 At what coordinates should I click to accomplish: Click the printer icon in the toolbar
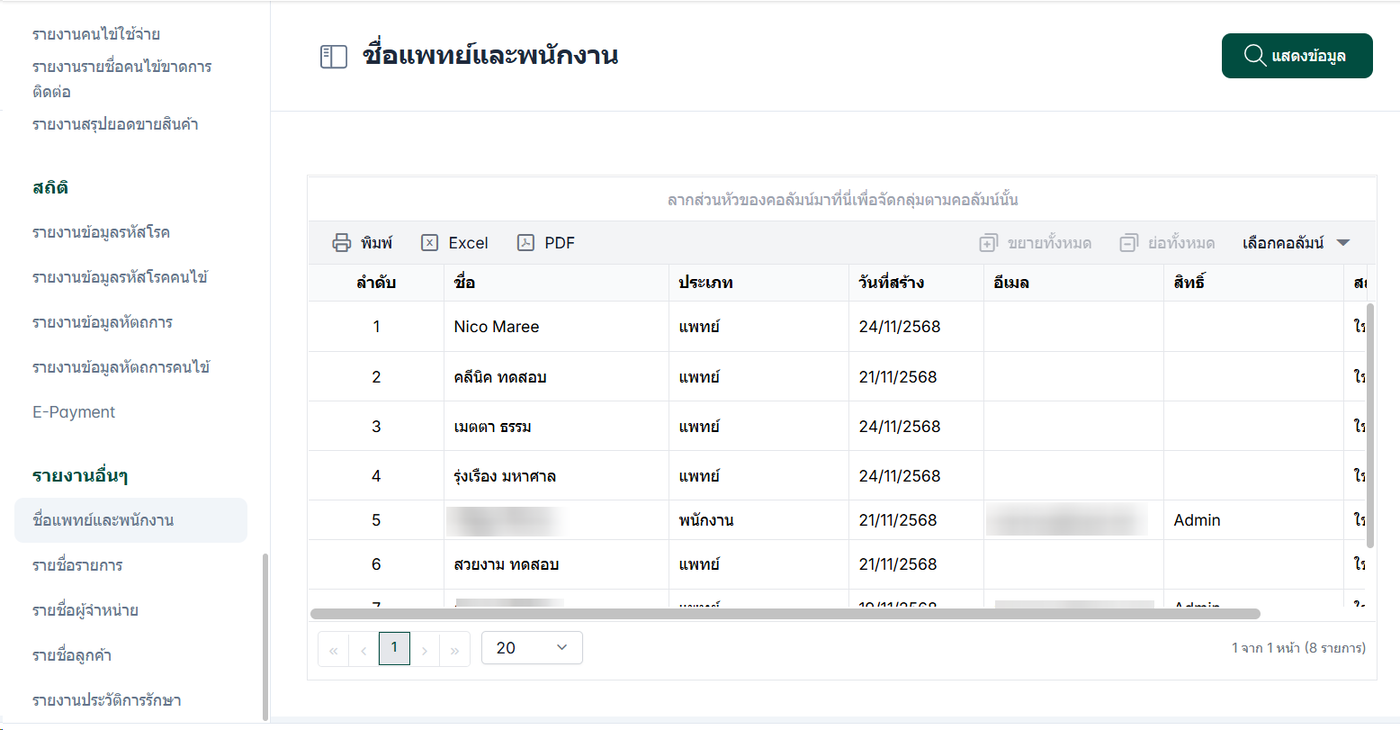342,243
